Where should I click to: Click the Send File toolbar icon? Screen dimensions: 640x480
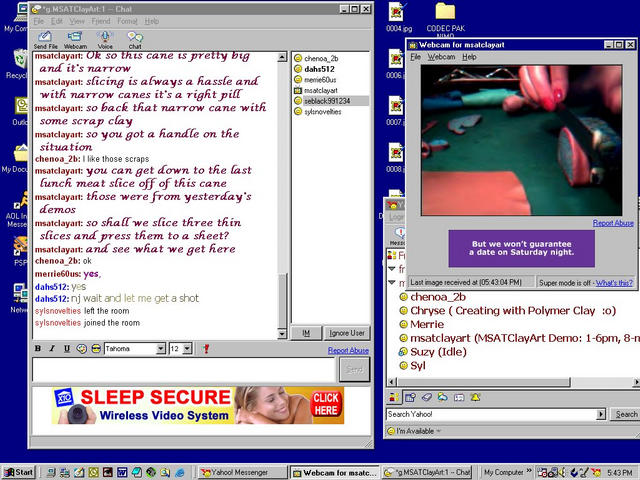45,40
